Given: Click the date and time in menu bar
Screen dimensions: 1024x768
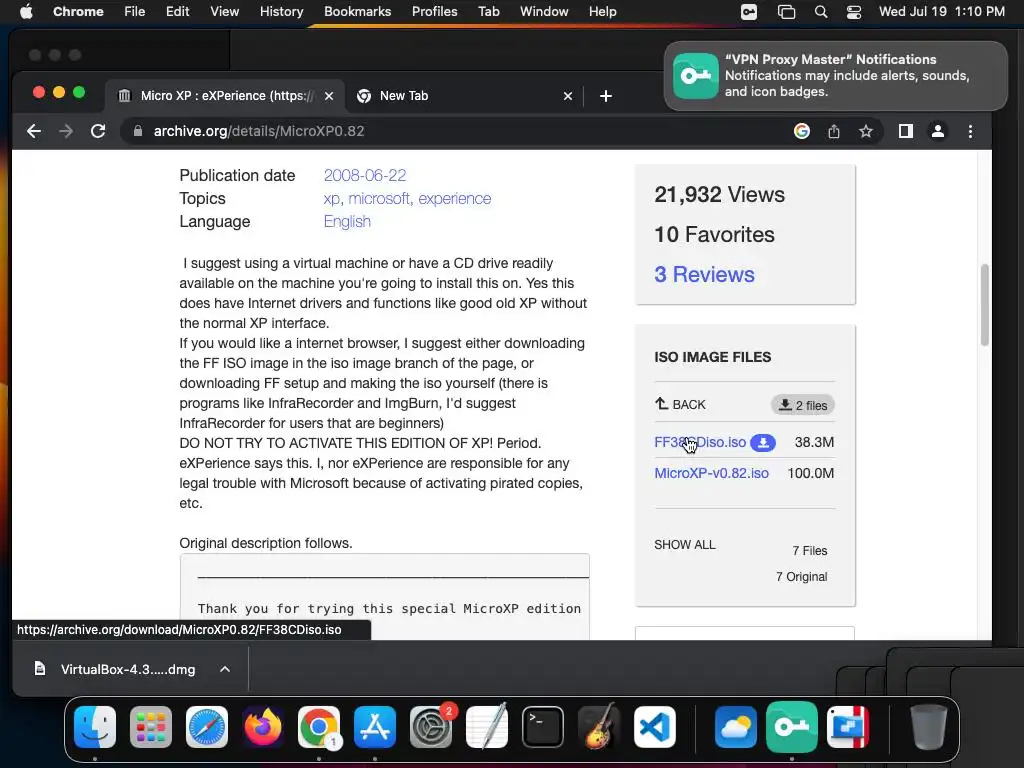Looking at the screenshot, I should (941, 12).
